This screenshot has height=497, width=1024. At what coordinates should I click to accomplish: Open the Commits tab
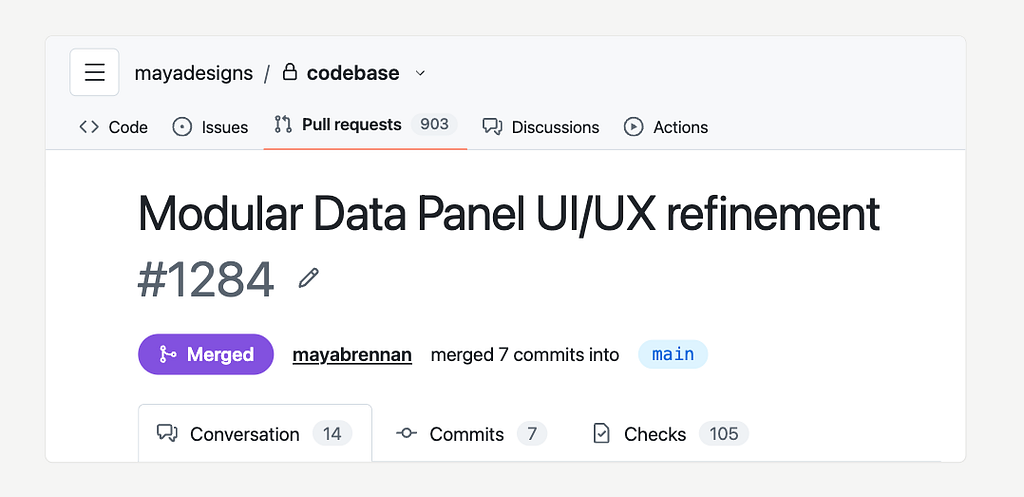[x=472, y=434]
